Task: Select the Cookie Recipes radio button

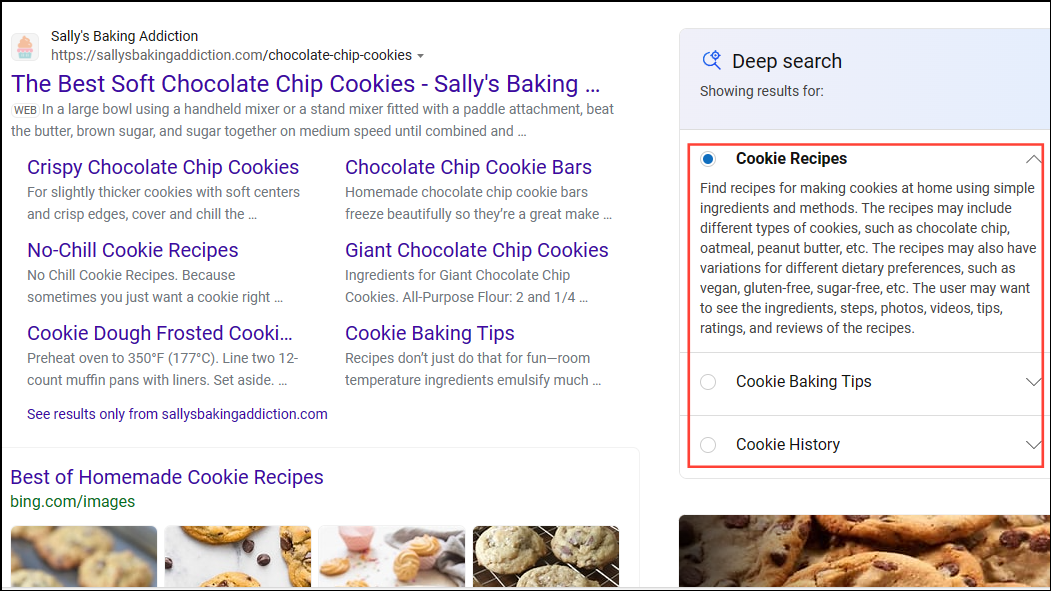Action: [708, 158]
